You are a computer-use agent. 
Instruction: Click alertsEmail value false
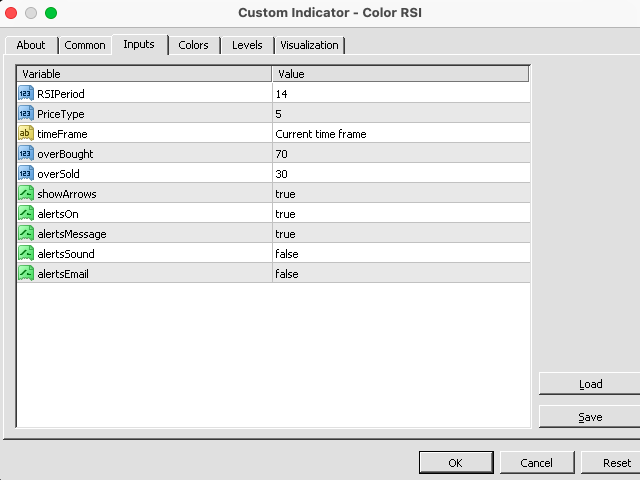click(x=287, y=274)
